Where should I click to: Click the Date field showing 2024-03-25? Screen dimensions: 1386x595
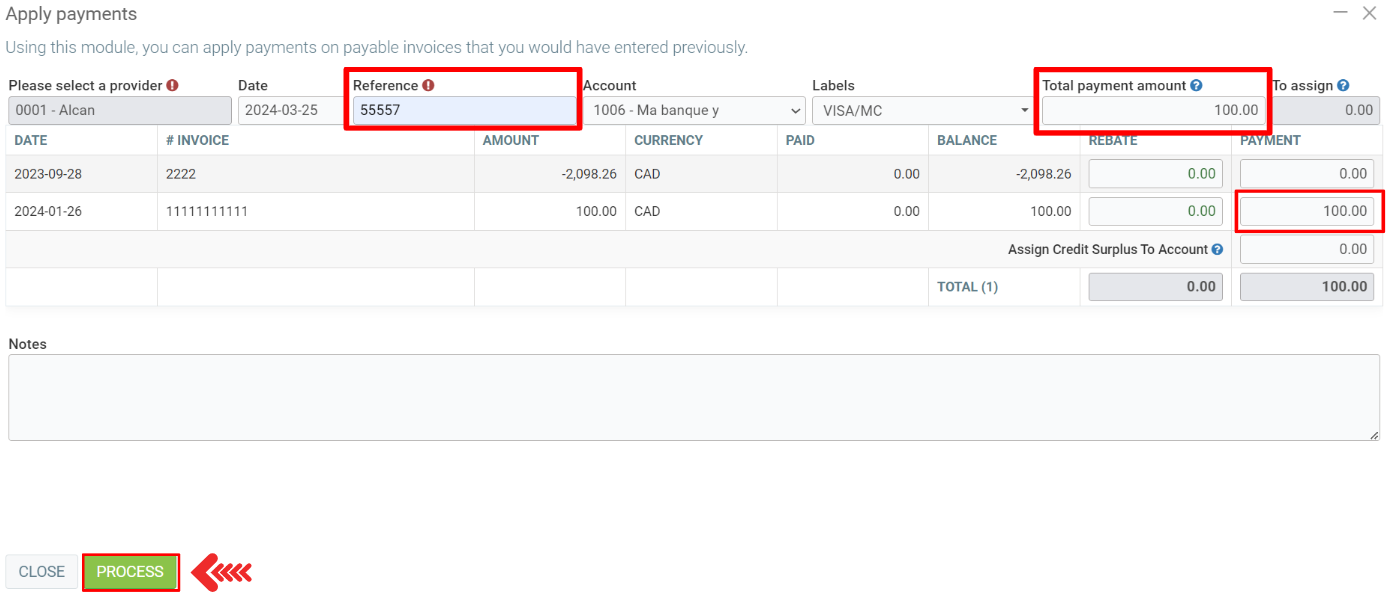(x=289, y=111)
